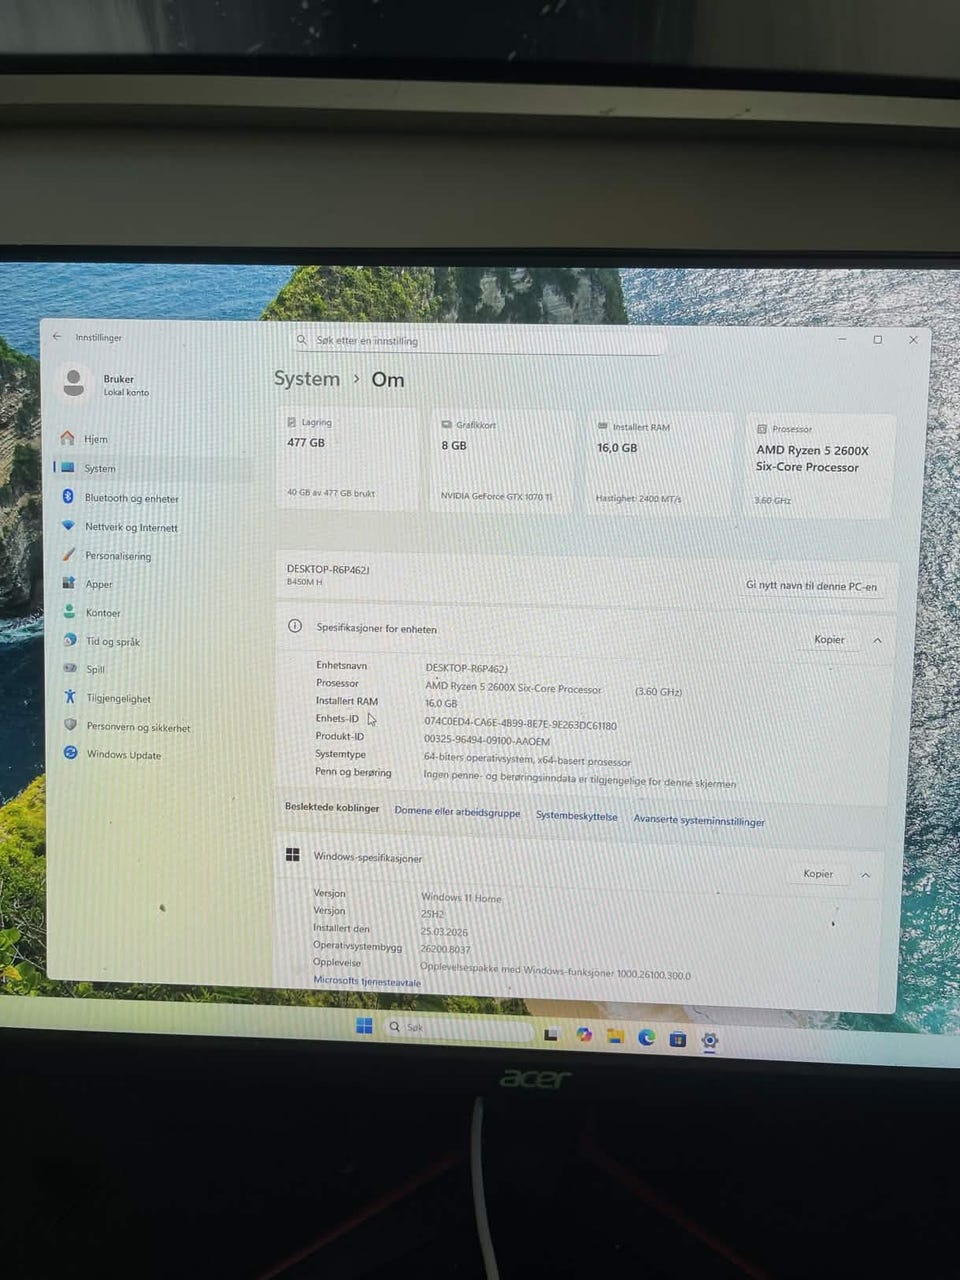The width and height of the screenshot is (960, 1280).
Task: Open the Systembeskyttelse link
Action: tap(577, 816)
